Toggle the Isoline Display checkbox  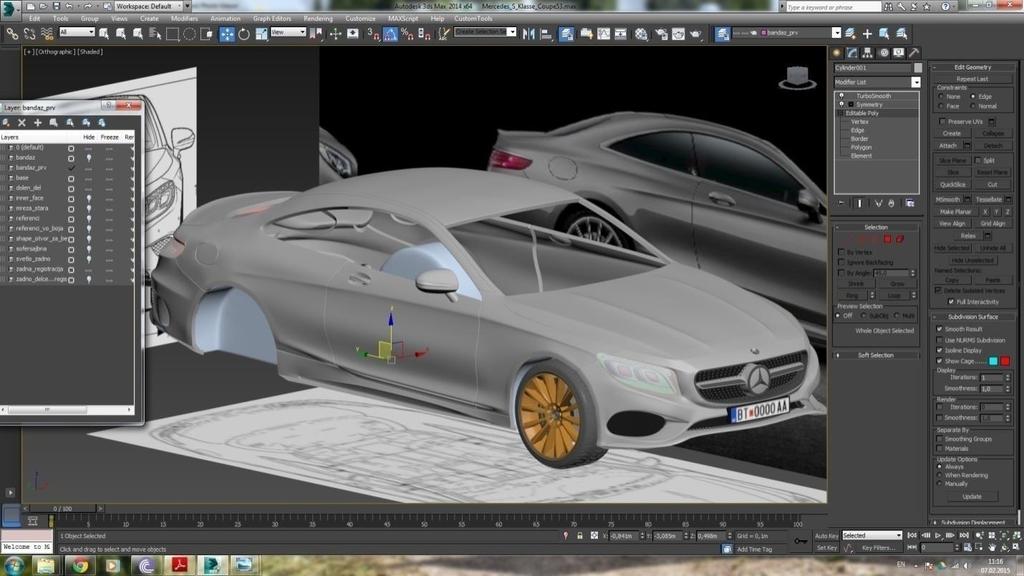tap(940, 350)
